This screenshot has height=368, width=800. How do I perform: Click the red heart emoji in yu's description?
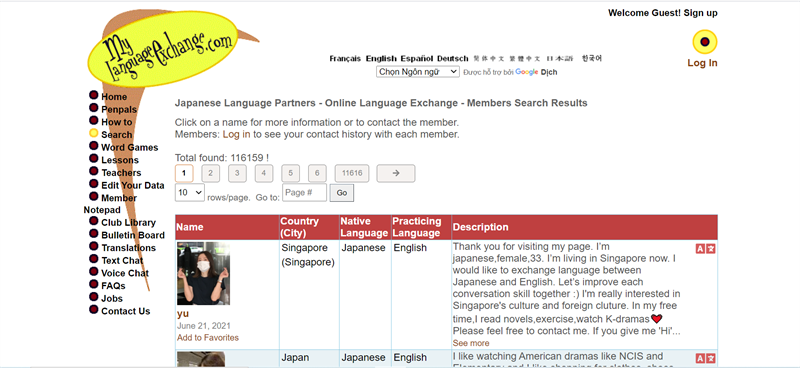(x=657, y=319)
